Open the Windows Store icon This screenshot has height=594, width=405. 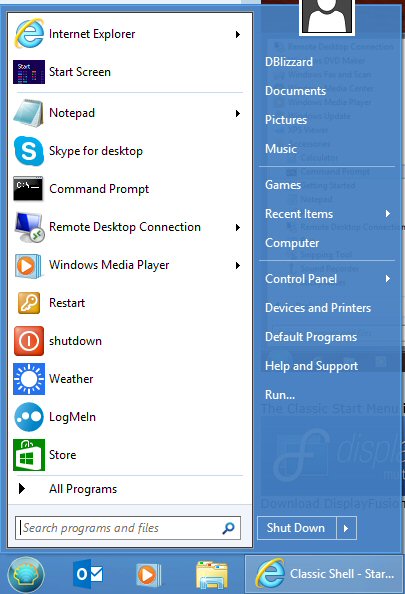coord(29,455)
